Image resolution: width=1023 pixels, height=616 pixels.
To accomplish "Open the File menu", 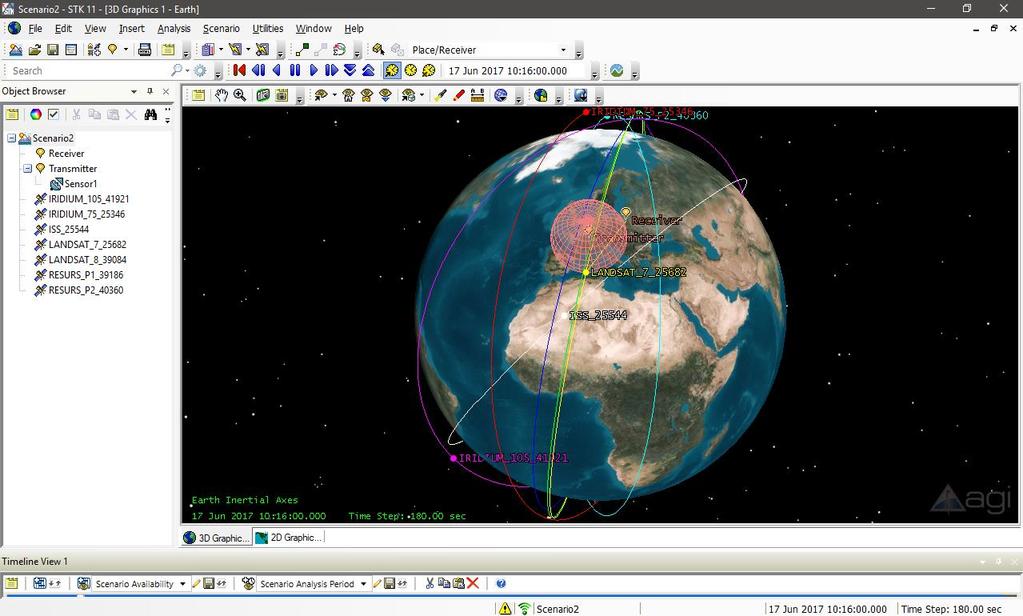I will pyautogui.click(x=35, y=29).
